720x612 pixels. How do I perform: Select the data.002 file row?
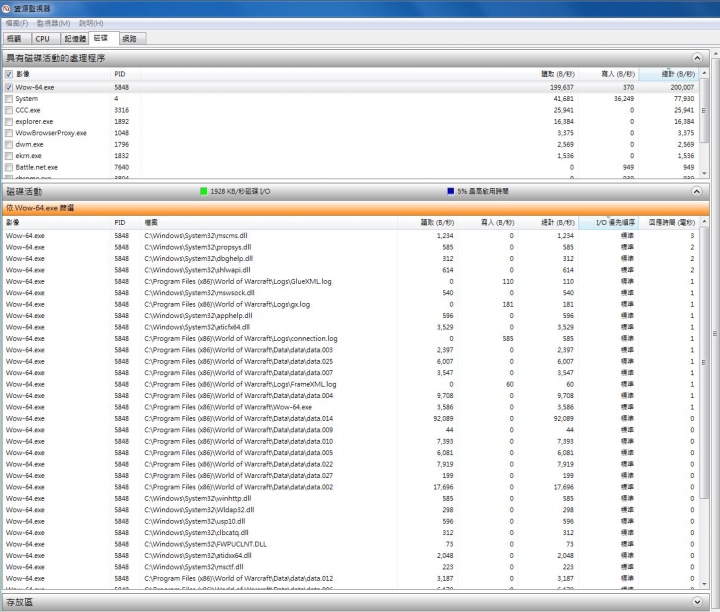[351, 487]
